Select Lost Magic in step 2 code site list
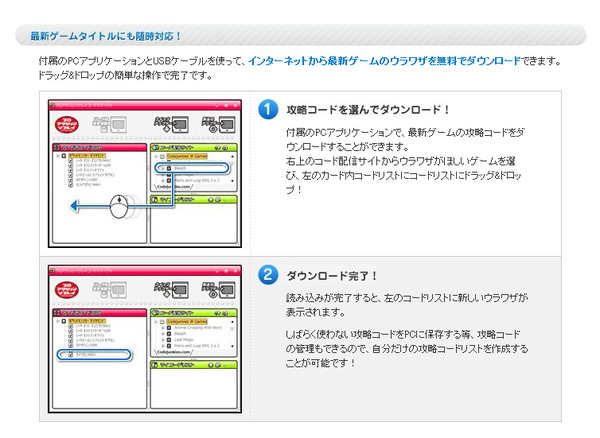600x438 pixels. click(x=183, y=340)
